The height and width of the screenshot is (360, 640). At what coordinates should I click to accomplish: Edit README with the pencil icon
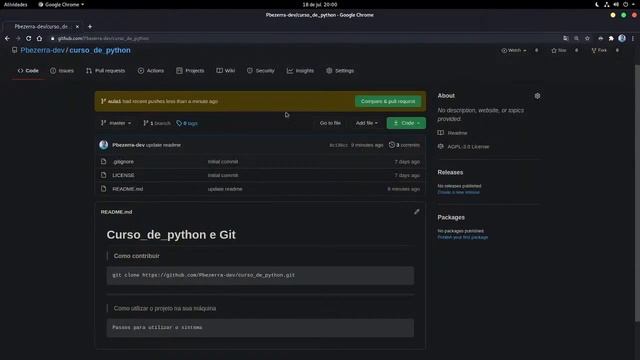coord(416,212)
